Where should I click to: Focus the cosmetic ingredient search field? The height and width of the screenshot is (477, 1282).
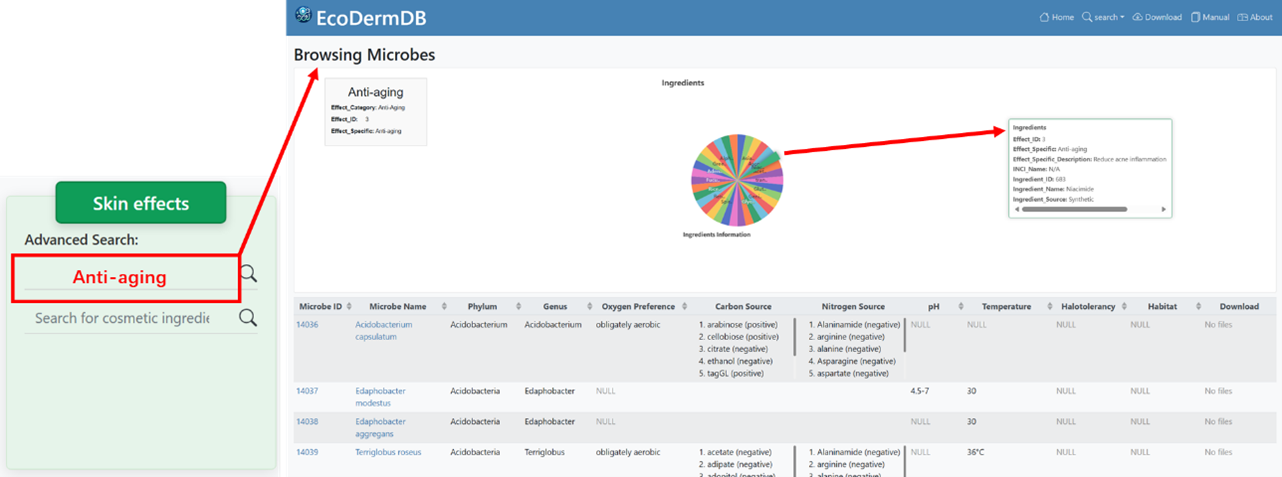[122, 318]
